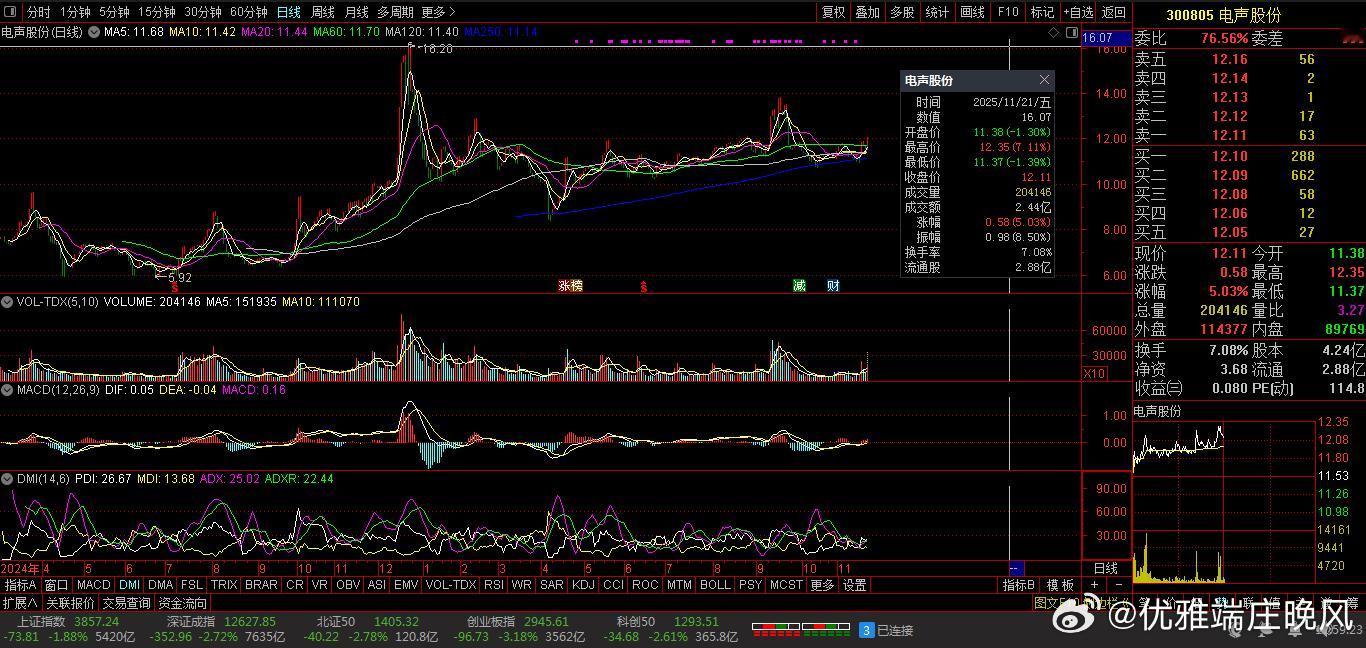
Task: Expand the 扩展 panel at bottom left
Action: 20,603
